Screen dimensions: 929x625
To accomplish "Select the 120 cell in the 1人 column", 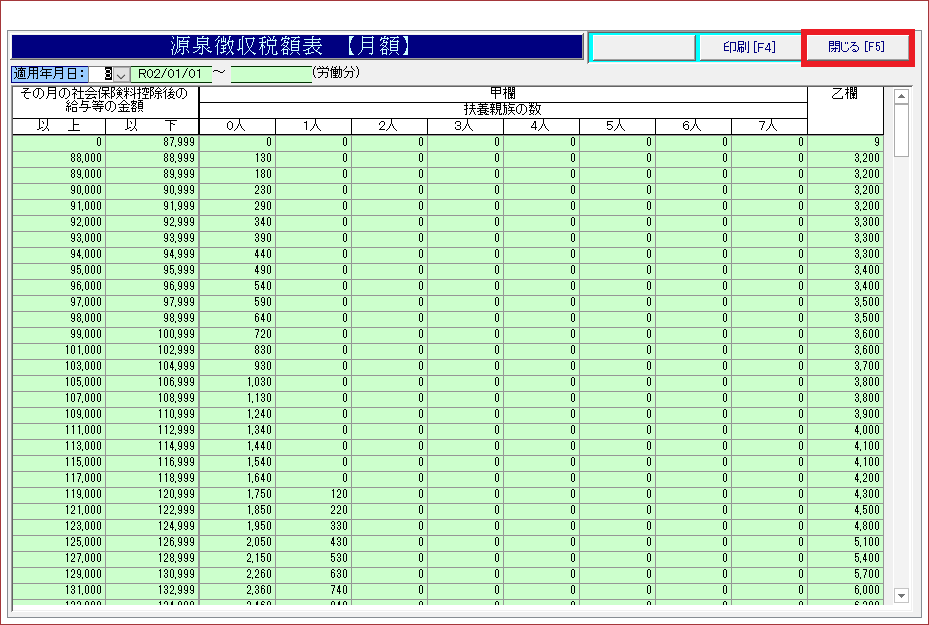I will (x=313, y=494).
